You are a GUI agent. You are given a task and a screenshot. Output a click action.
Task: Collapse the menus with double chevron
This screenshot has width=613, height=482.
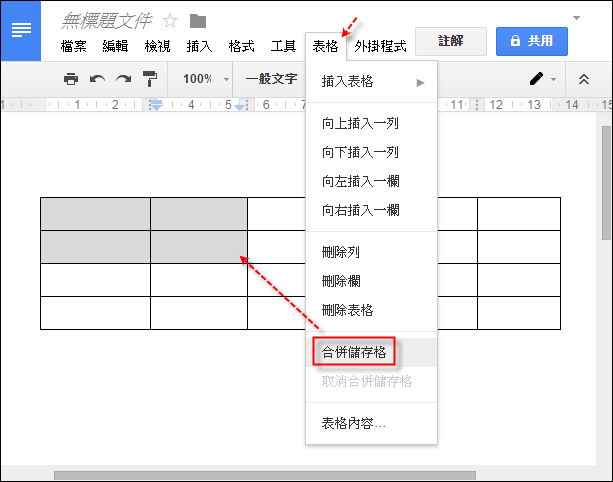584,79
